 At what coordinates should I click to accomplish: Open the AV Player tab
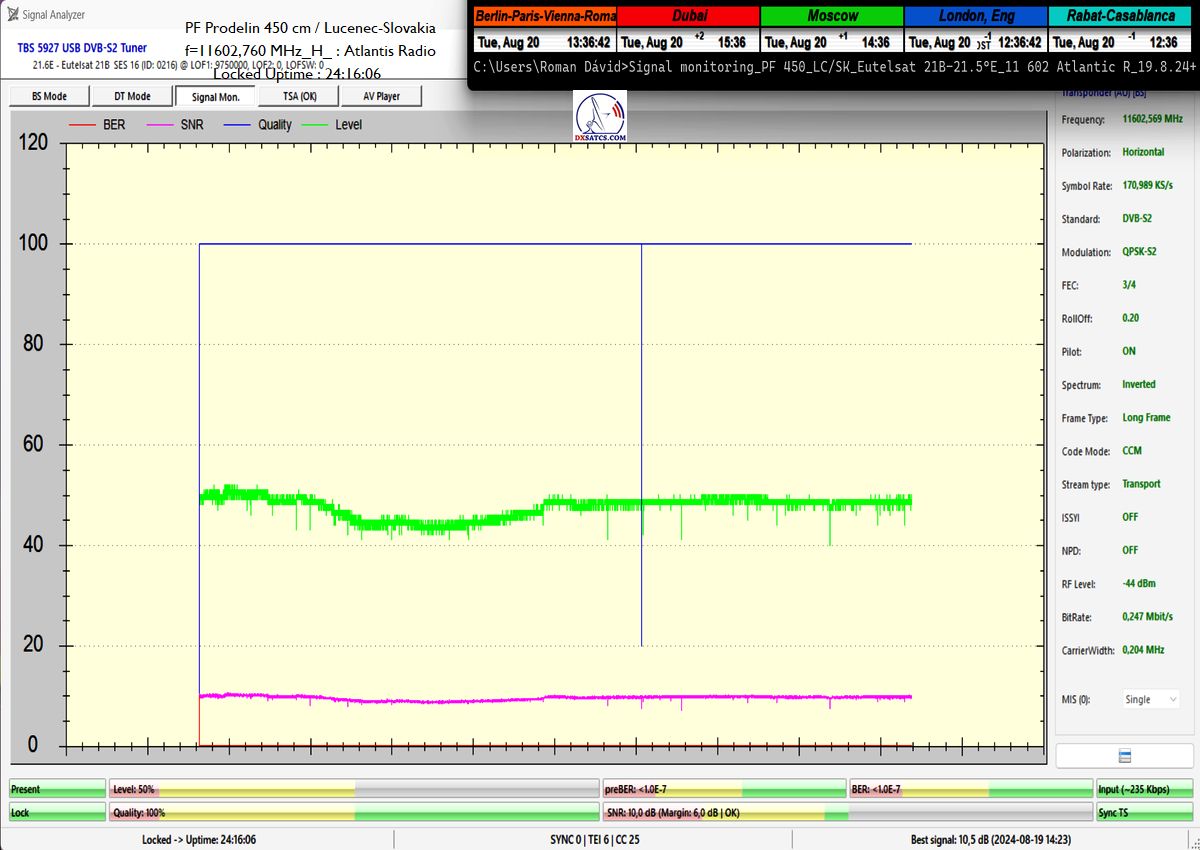coord(381,96)
